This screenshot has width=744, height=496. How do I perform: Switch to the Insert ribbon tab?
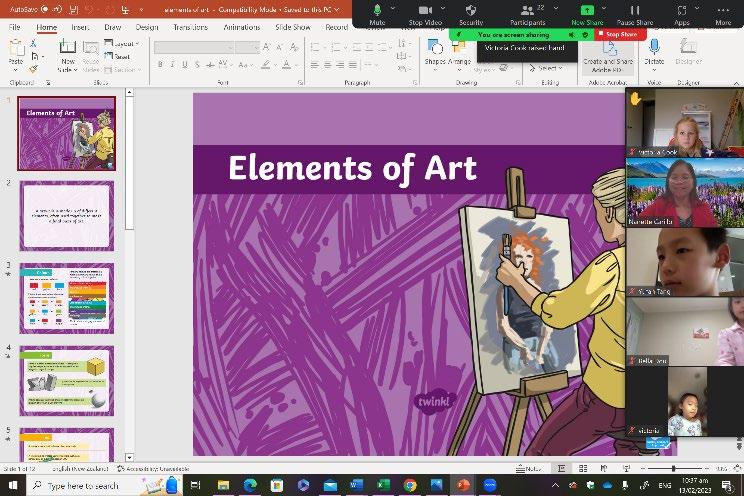tap(80, 27)
